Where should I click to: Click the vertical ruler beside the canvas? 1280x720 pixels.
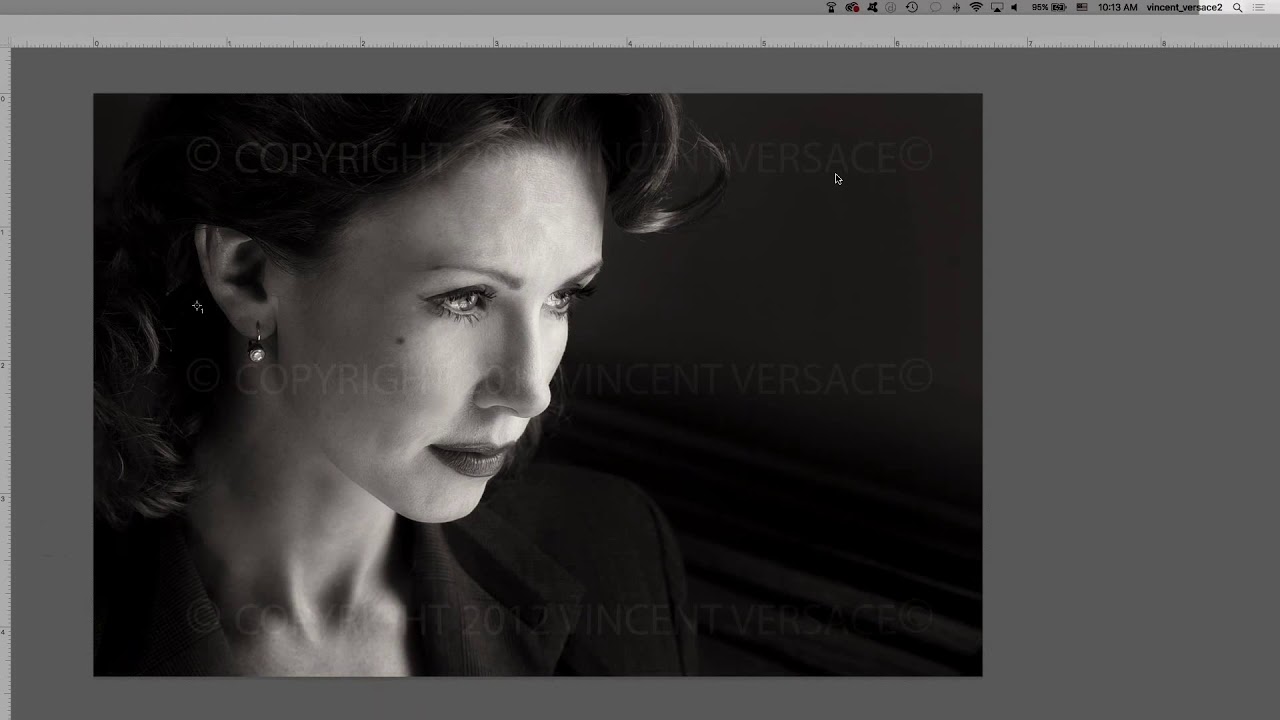[x=5, y=385]
